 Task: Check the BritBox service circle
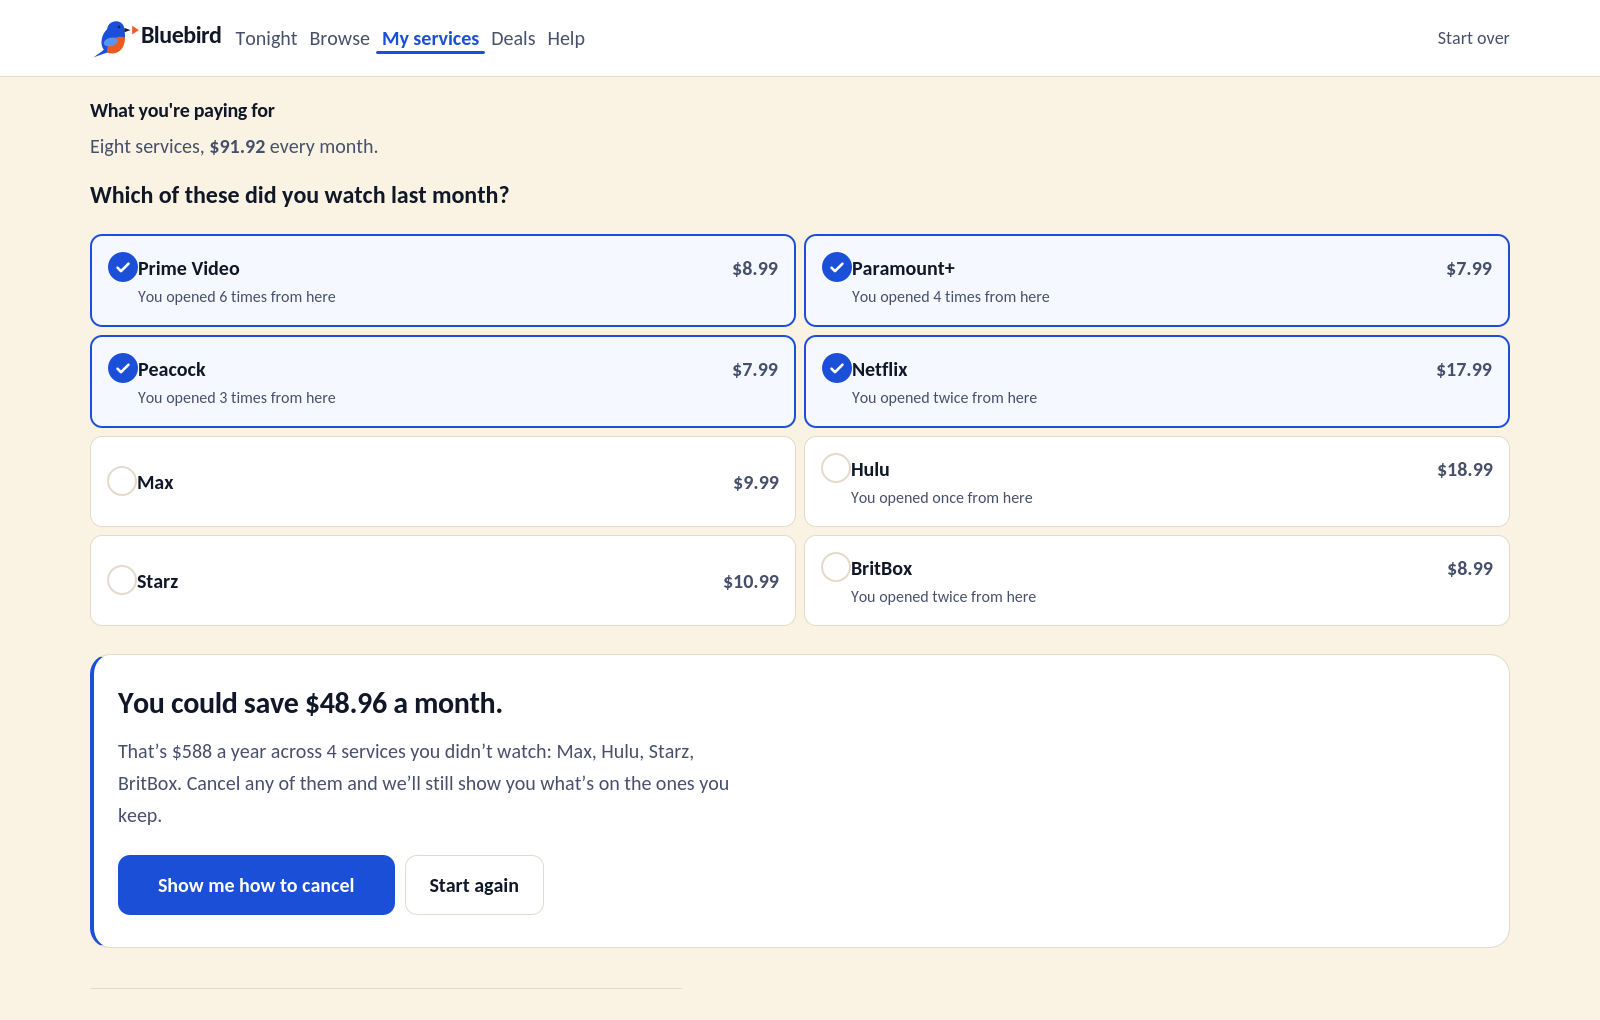click(x=836, y=567)
